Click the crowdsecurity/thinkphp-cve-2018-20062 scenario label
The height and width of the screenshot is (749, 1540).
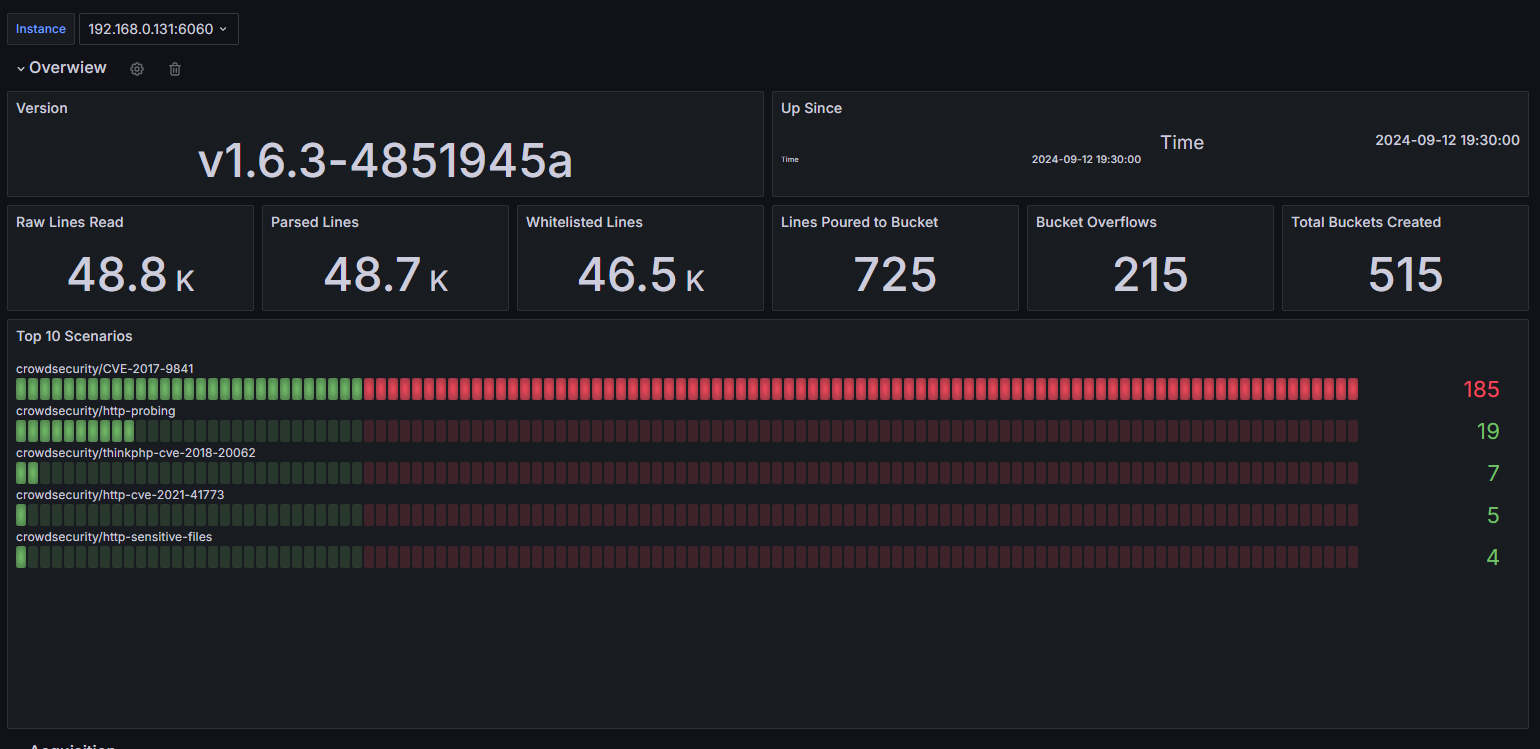[135, 452]
